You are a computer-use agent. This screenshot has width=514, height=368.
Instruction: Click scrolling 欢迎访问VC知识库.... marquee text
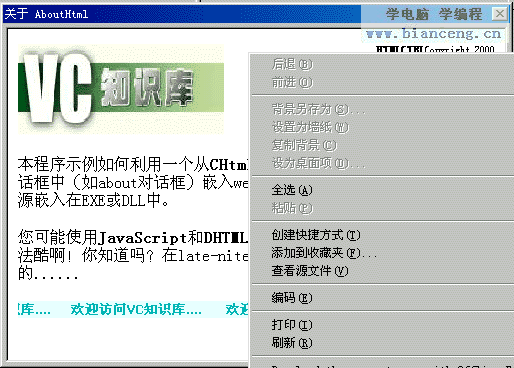coord(136,309)
